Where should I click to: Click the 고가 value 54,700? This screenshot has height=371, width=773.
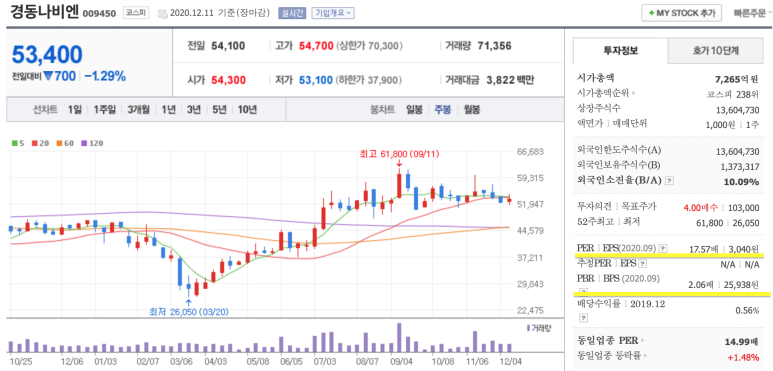coord(316,46)
